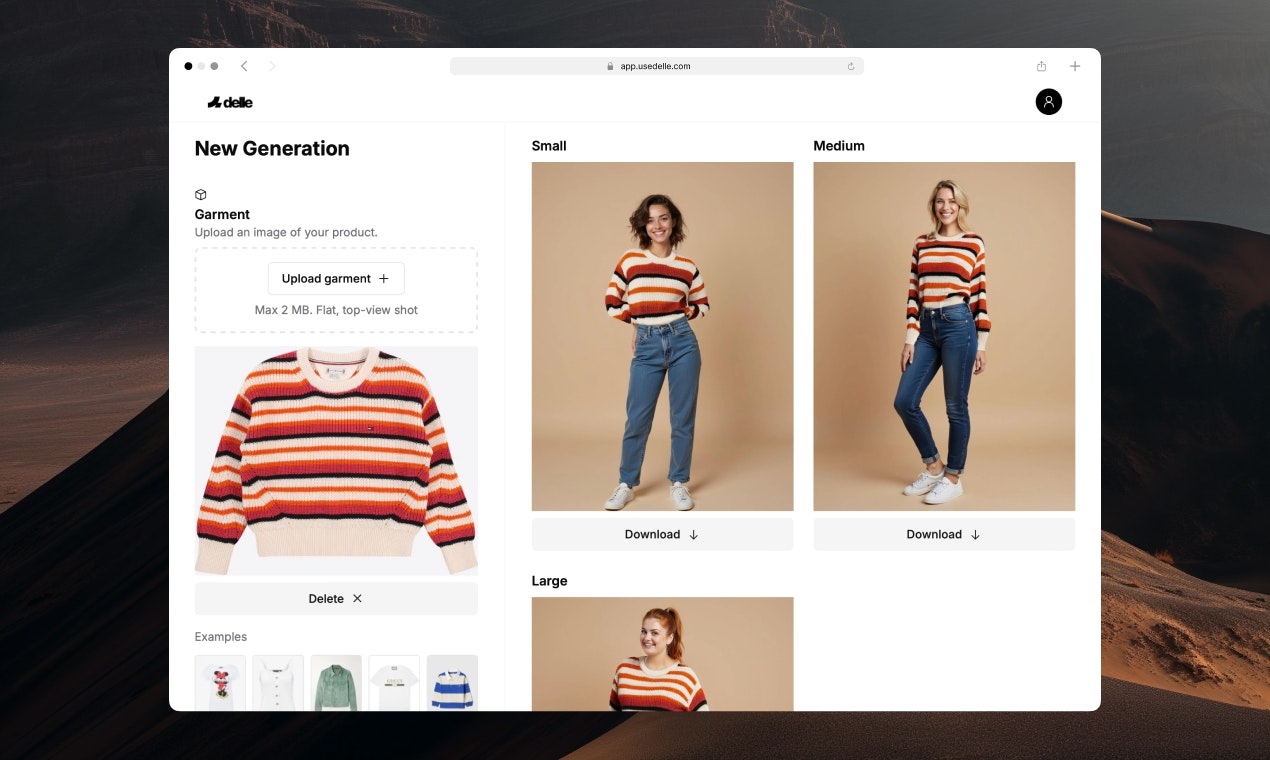The image size is (1270, 760).
Task: Open the browser share icon
Action: coord(1041,66)
